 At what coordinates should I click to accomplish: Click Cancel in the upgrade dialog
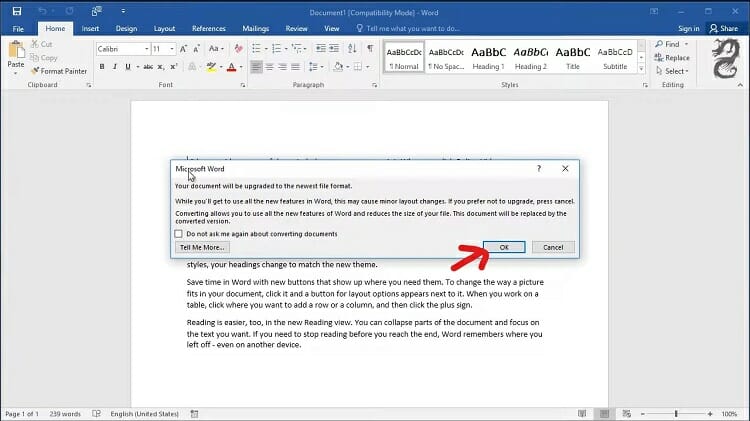point(553,247)
